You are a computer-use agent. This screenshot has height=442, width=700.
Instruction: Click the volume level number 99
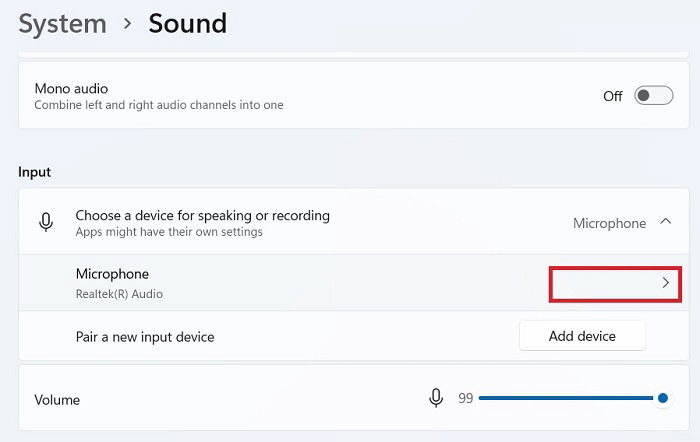(466, 398)
